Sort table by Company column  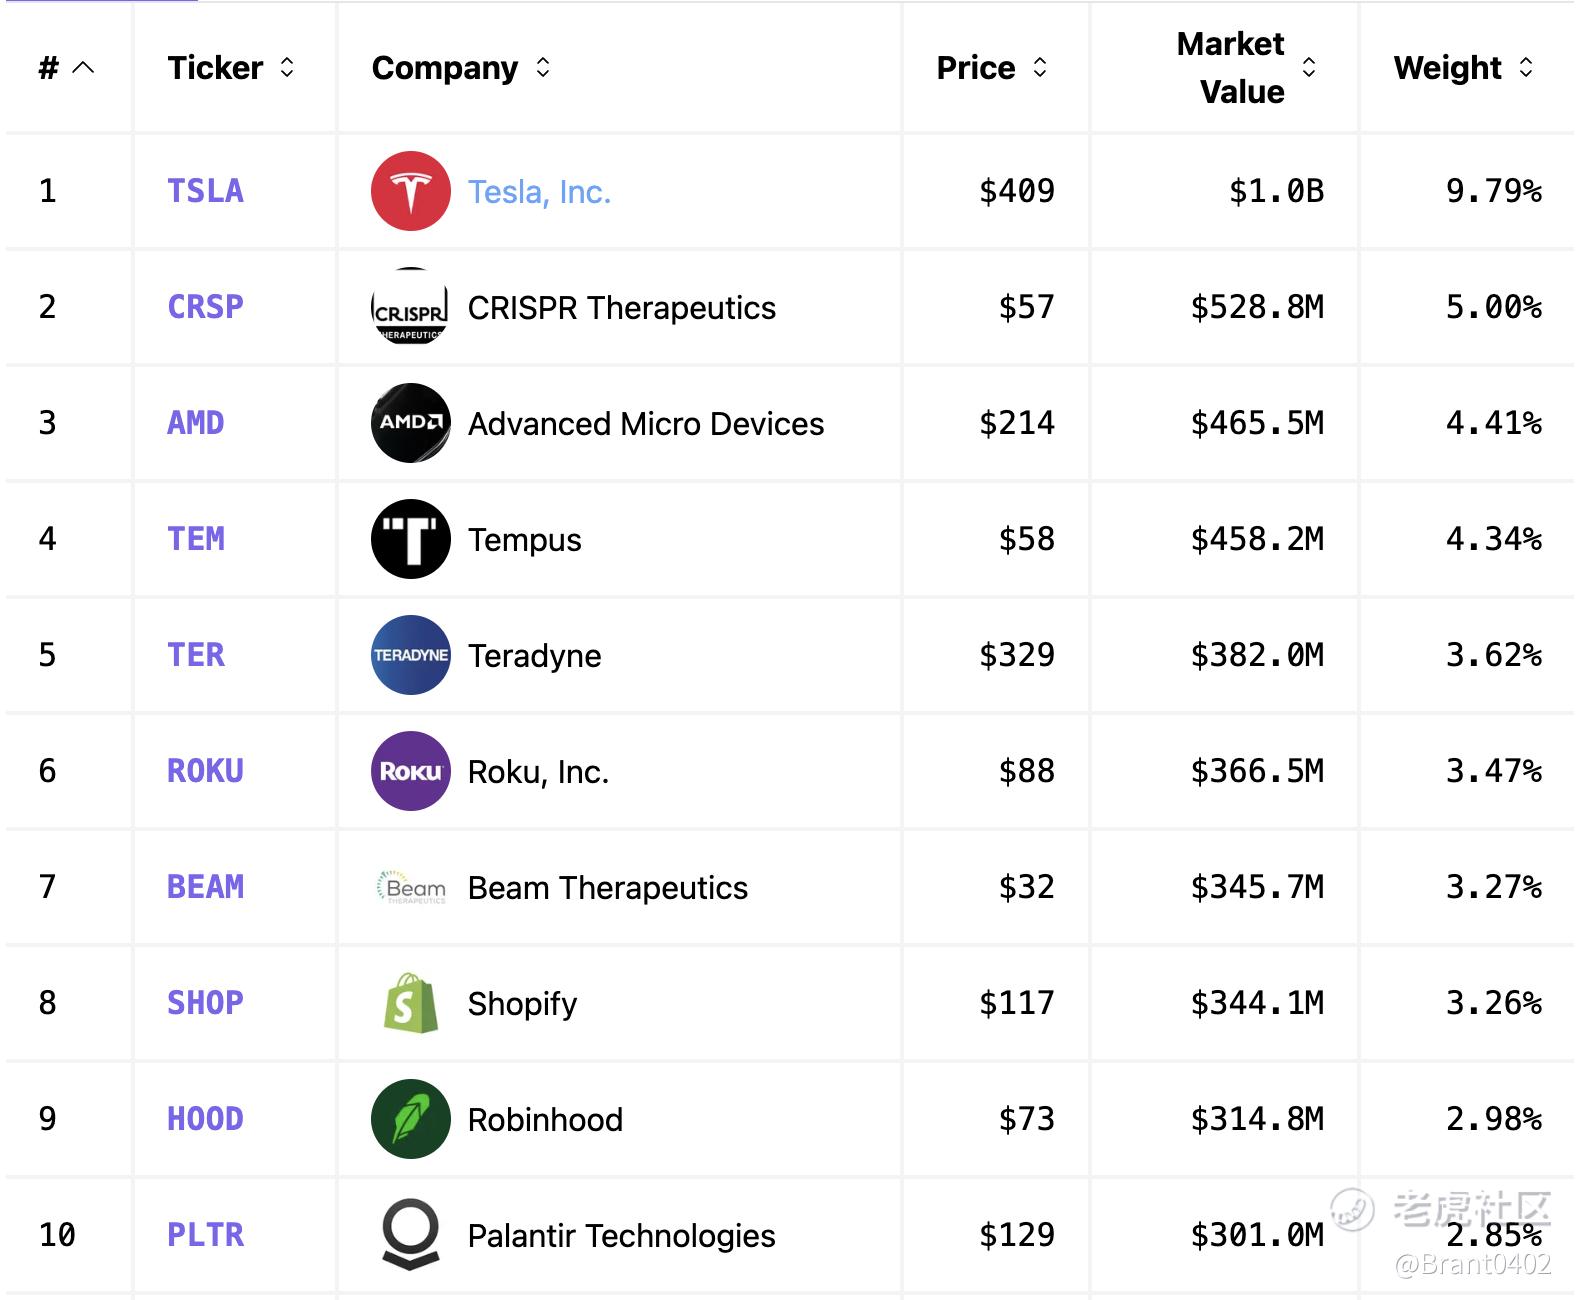tap(543, 67)
